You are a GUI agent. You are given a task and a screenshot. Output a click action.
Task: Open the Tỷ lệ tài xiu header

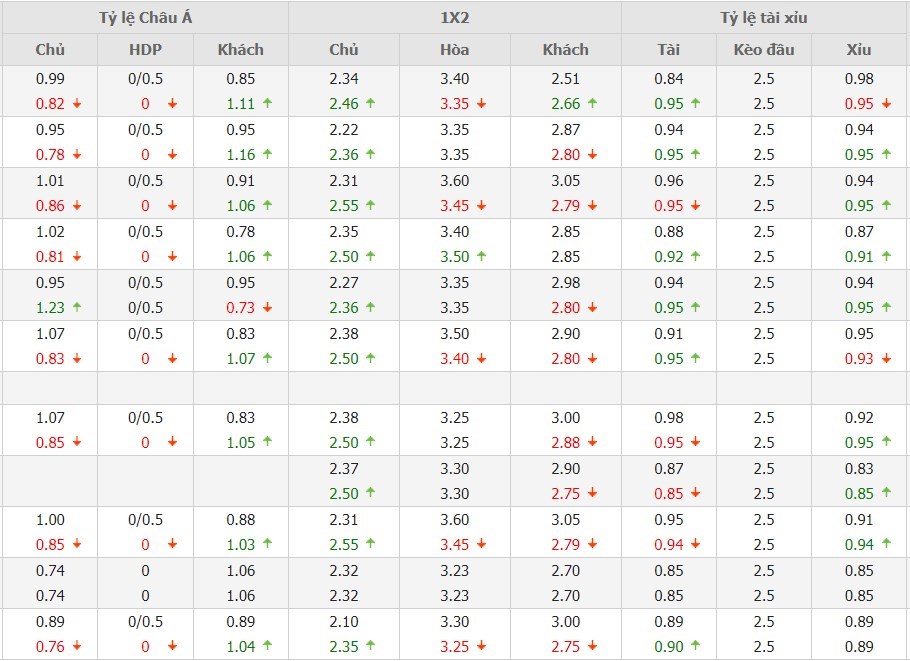(764, 18)
